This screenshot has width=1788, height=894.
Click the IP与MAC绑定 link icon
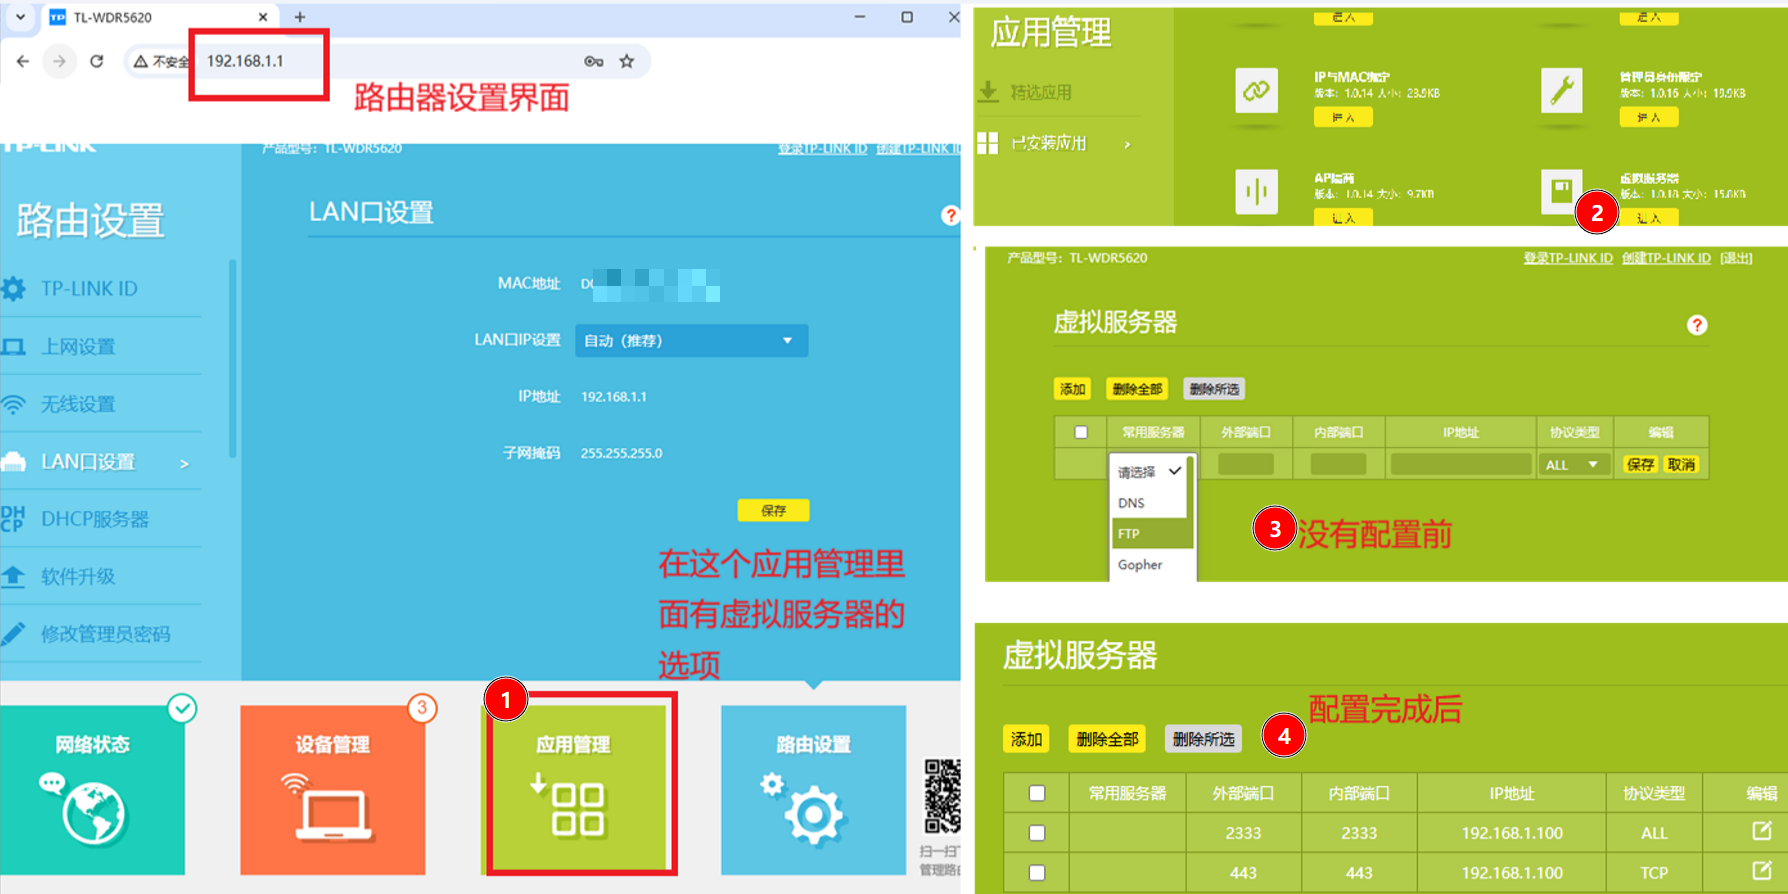1256,91
